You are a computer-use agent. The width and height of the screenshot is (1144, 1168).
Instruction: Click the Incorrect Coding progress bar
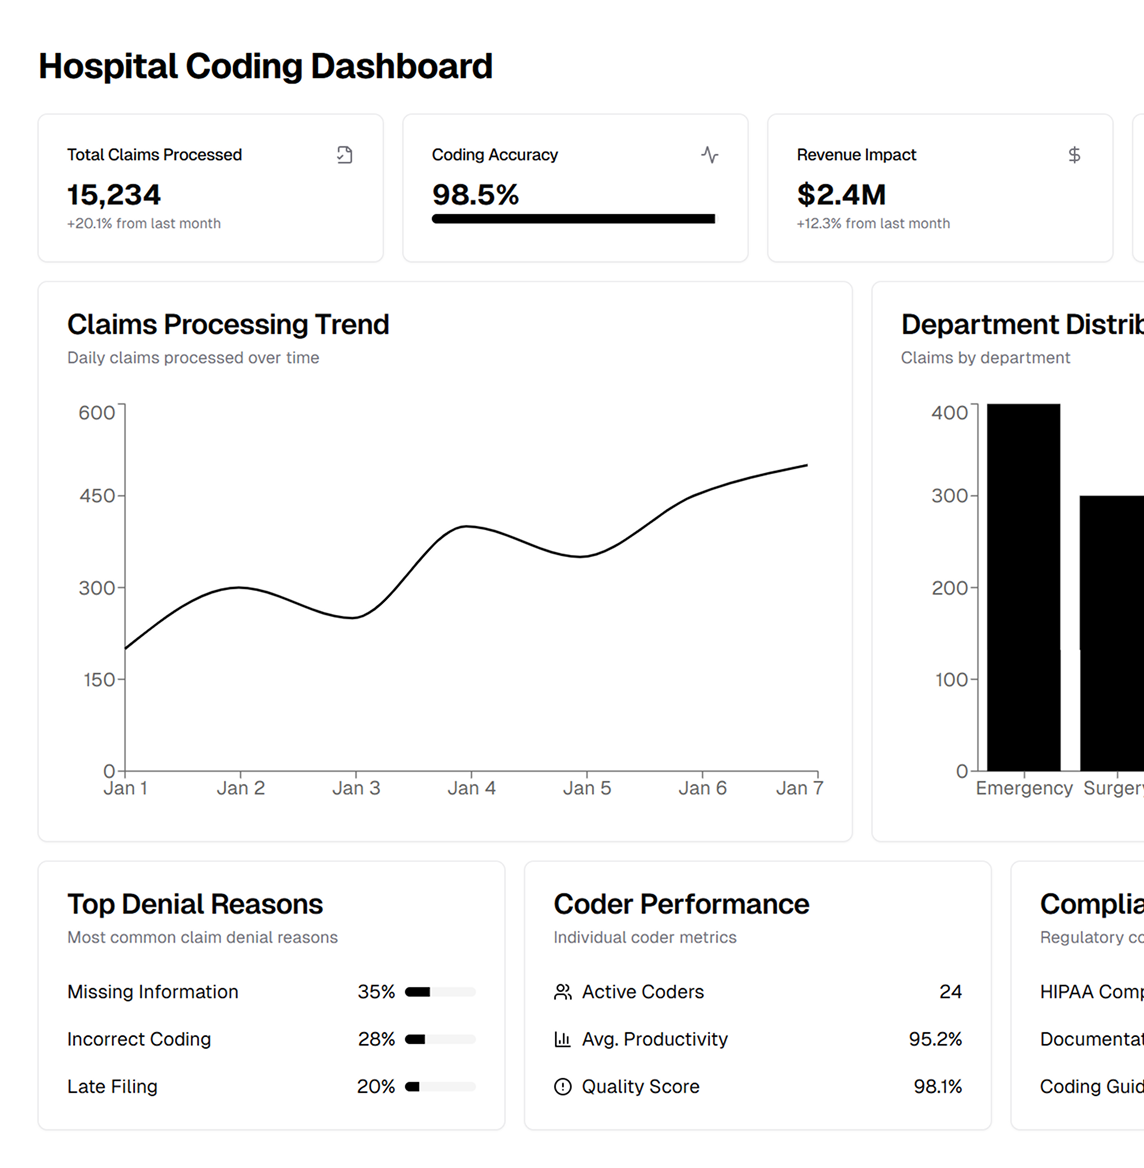[x=440, y=1039]
